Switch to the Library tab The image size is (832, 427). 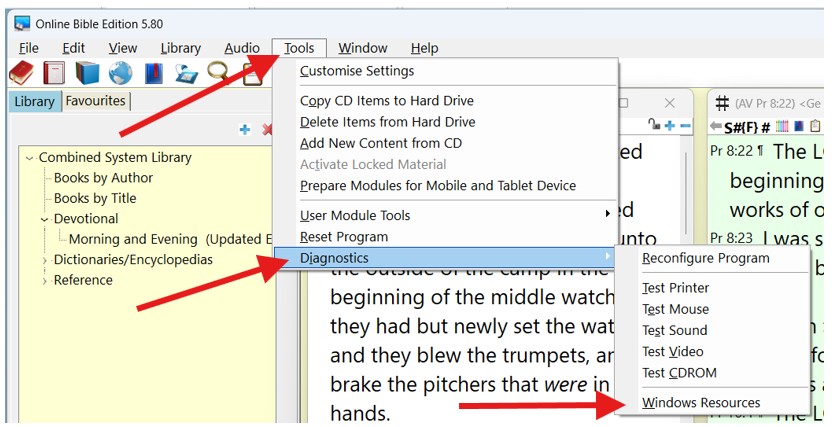pos(34,101)
